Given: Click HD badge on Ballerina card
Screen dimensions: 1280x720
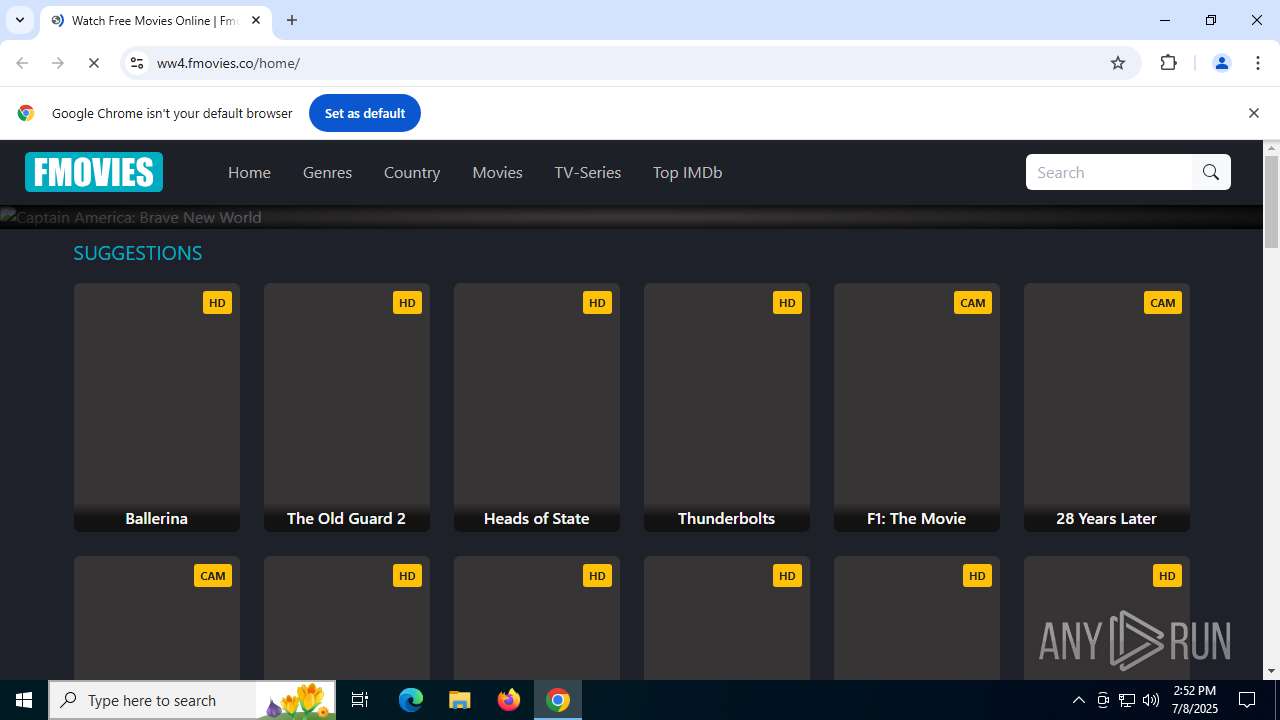Looking at the screenshot, I should click(x=217, y=302).
